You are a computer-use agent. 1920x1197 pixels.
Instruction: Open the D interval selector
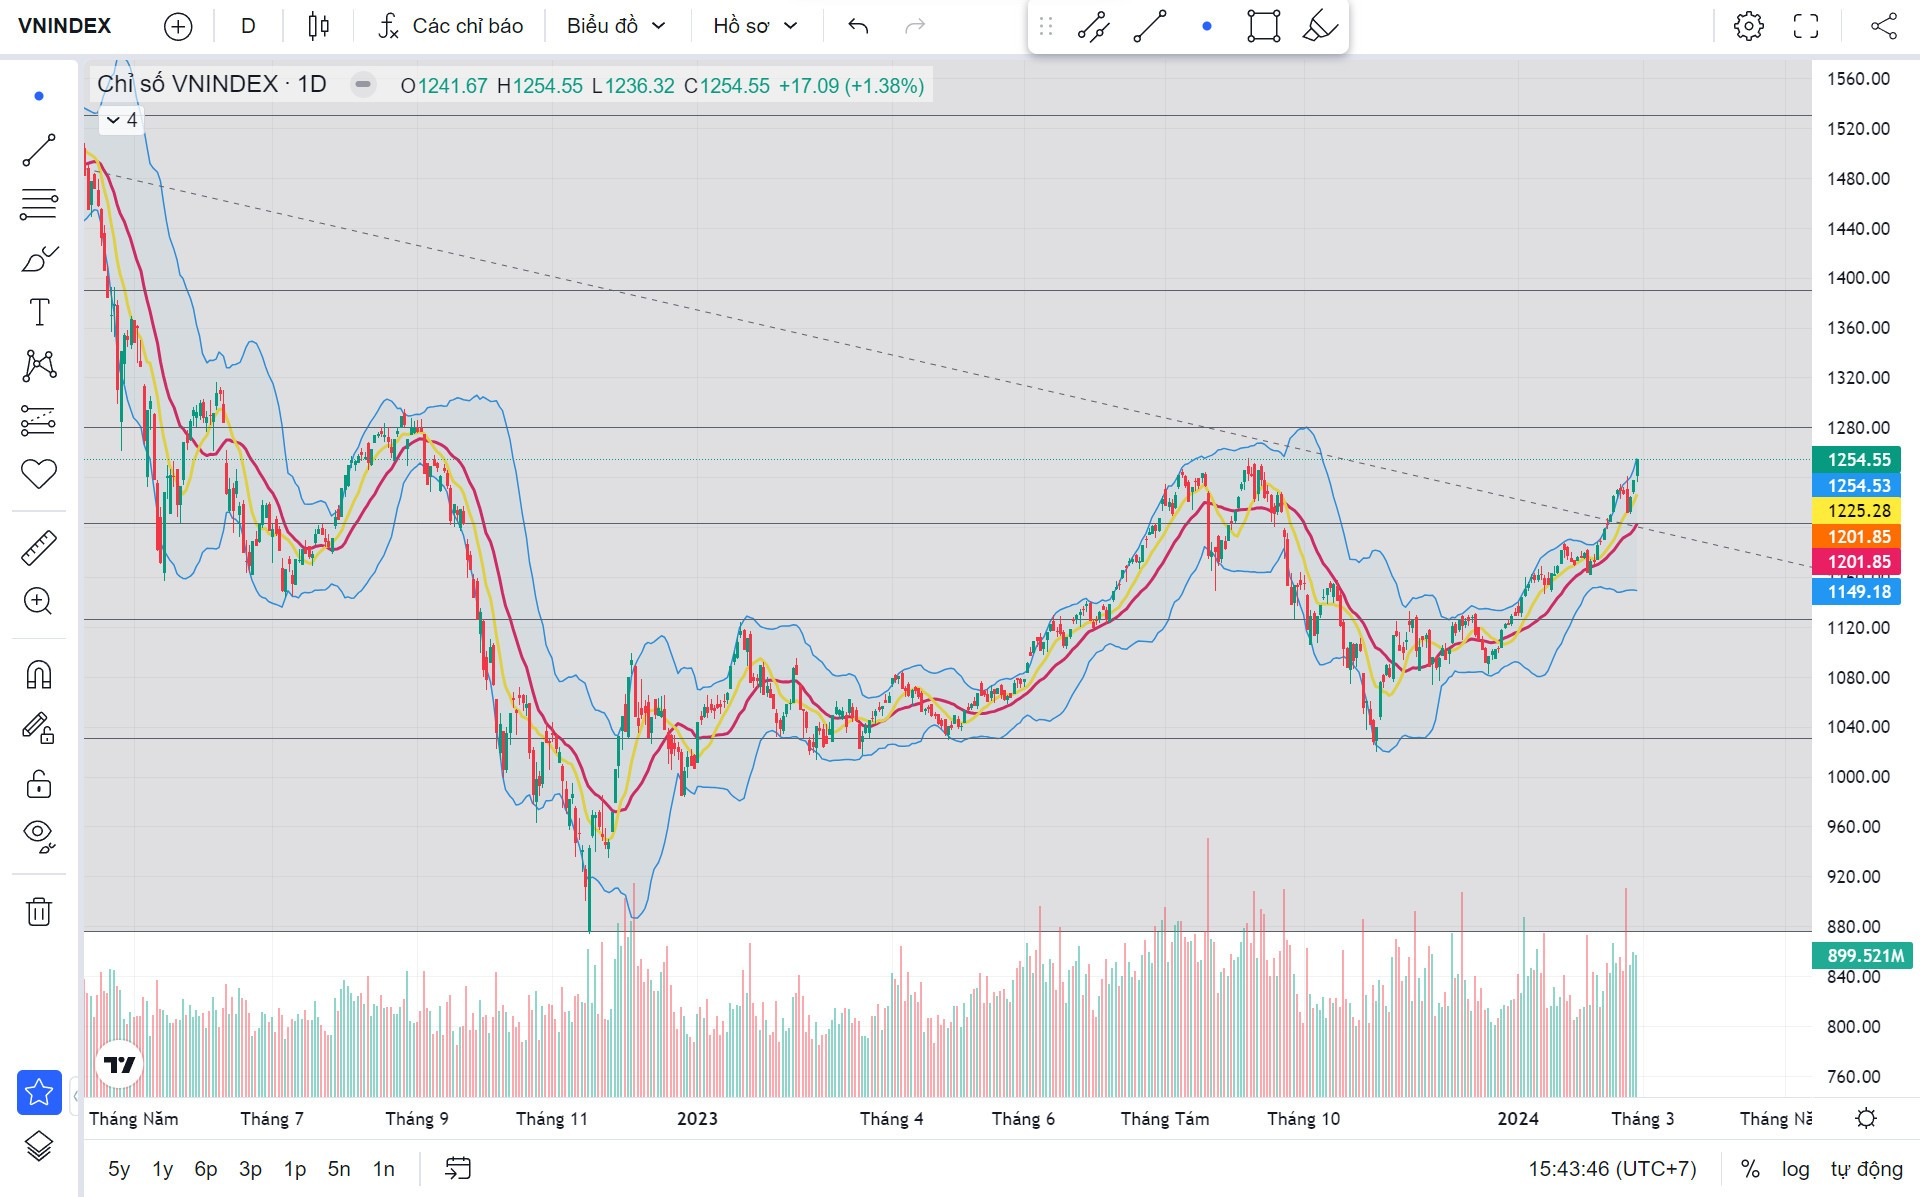click(248, 26)
